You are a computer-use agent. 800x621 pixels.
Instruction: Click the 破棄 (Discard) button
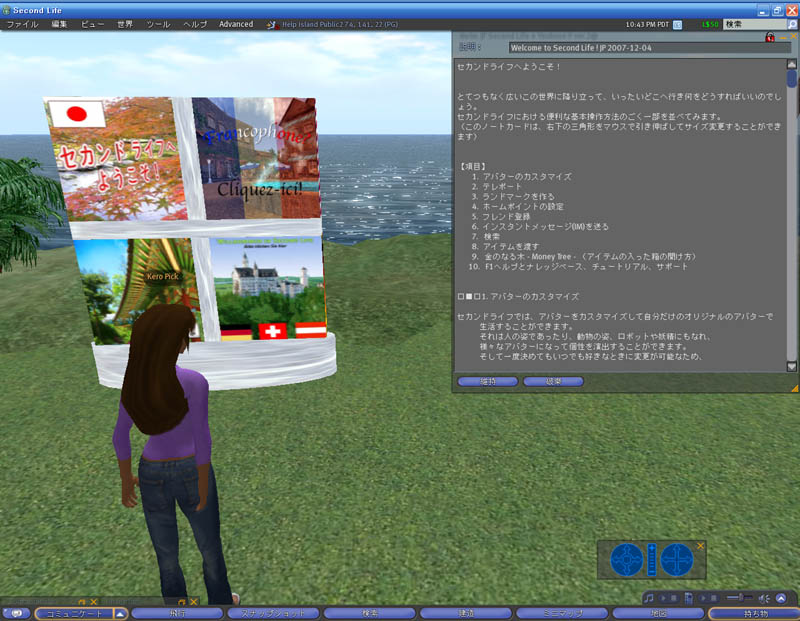click(x=553, y=381)
